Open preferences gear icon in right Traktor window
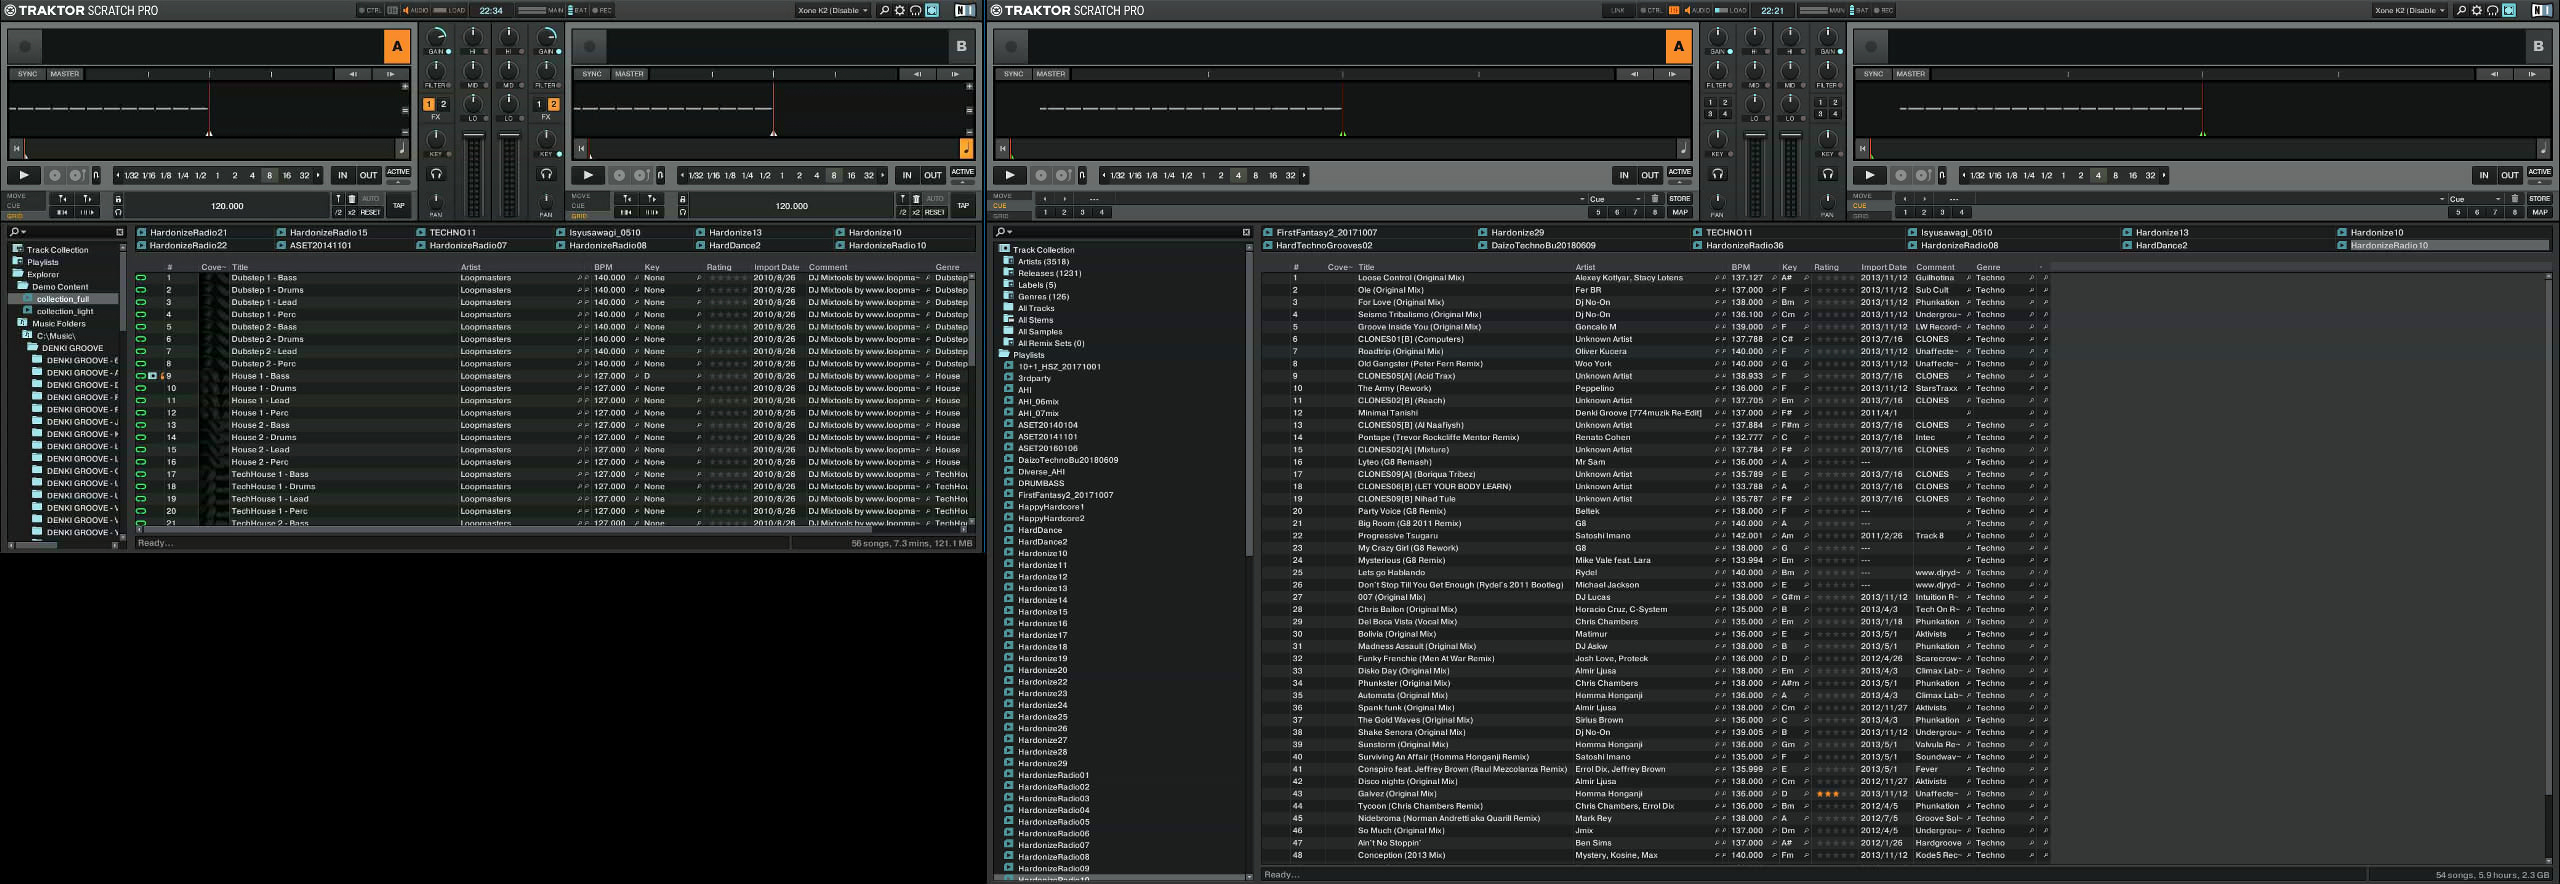Image resolution: width=2560 pixels, height=884 pixels. (x=2476, y=10)
